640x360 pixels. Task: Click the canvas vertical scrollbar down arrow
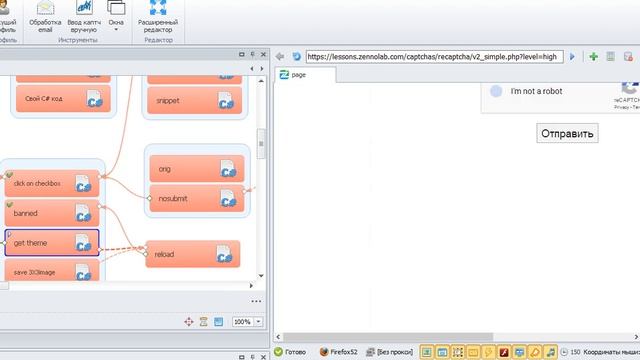[x=261, y=276]
